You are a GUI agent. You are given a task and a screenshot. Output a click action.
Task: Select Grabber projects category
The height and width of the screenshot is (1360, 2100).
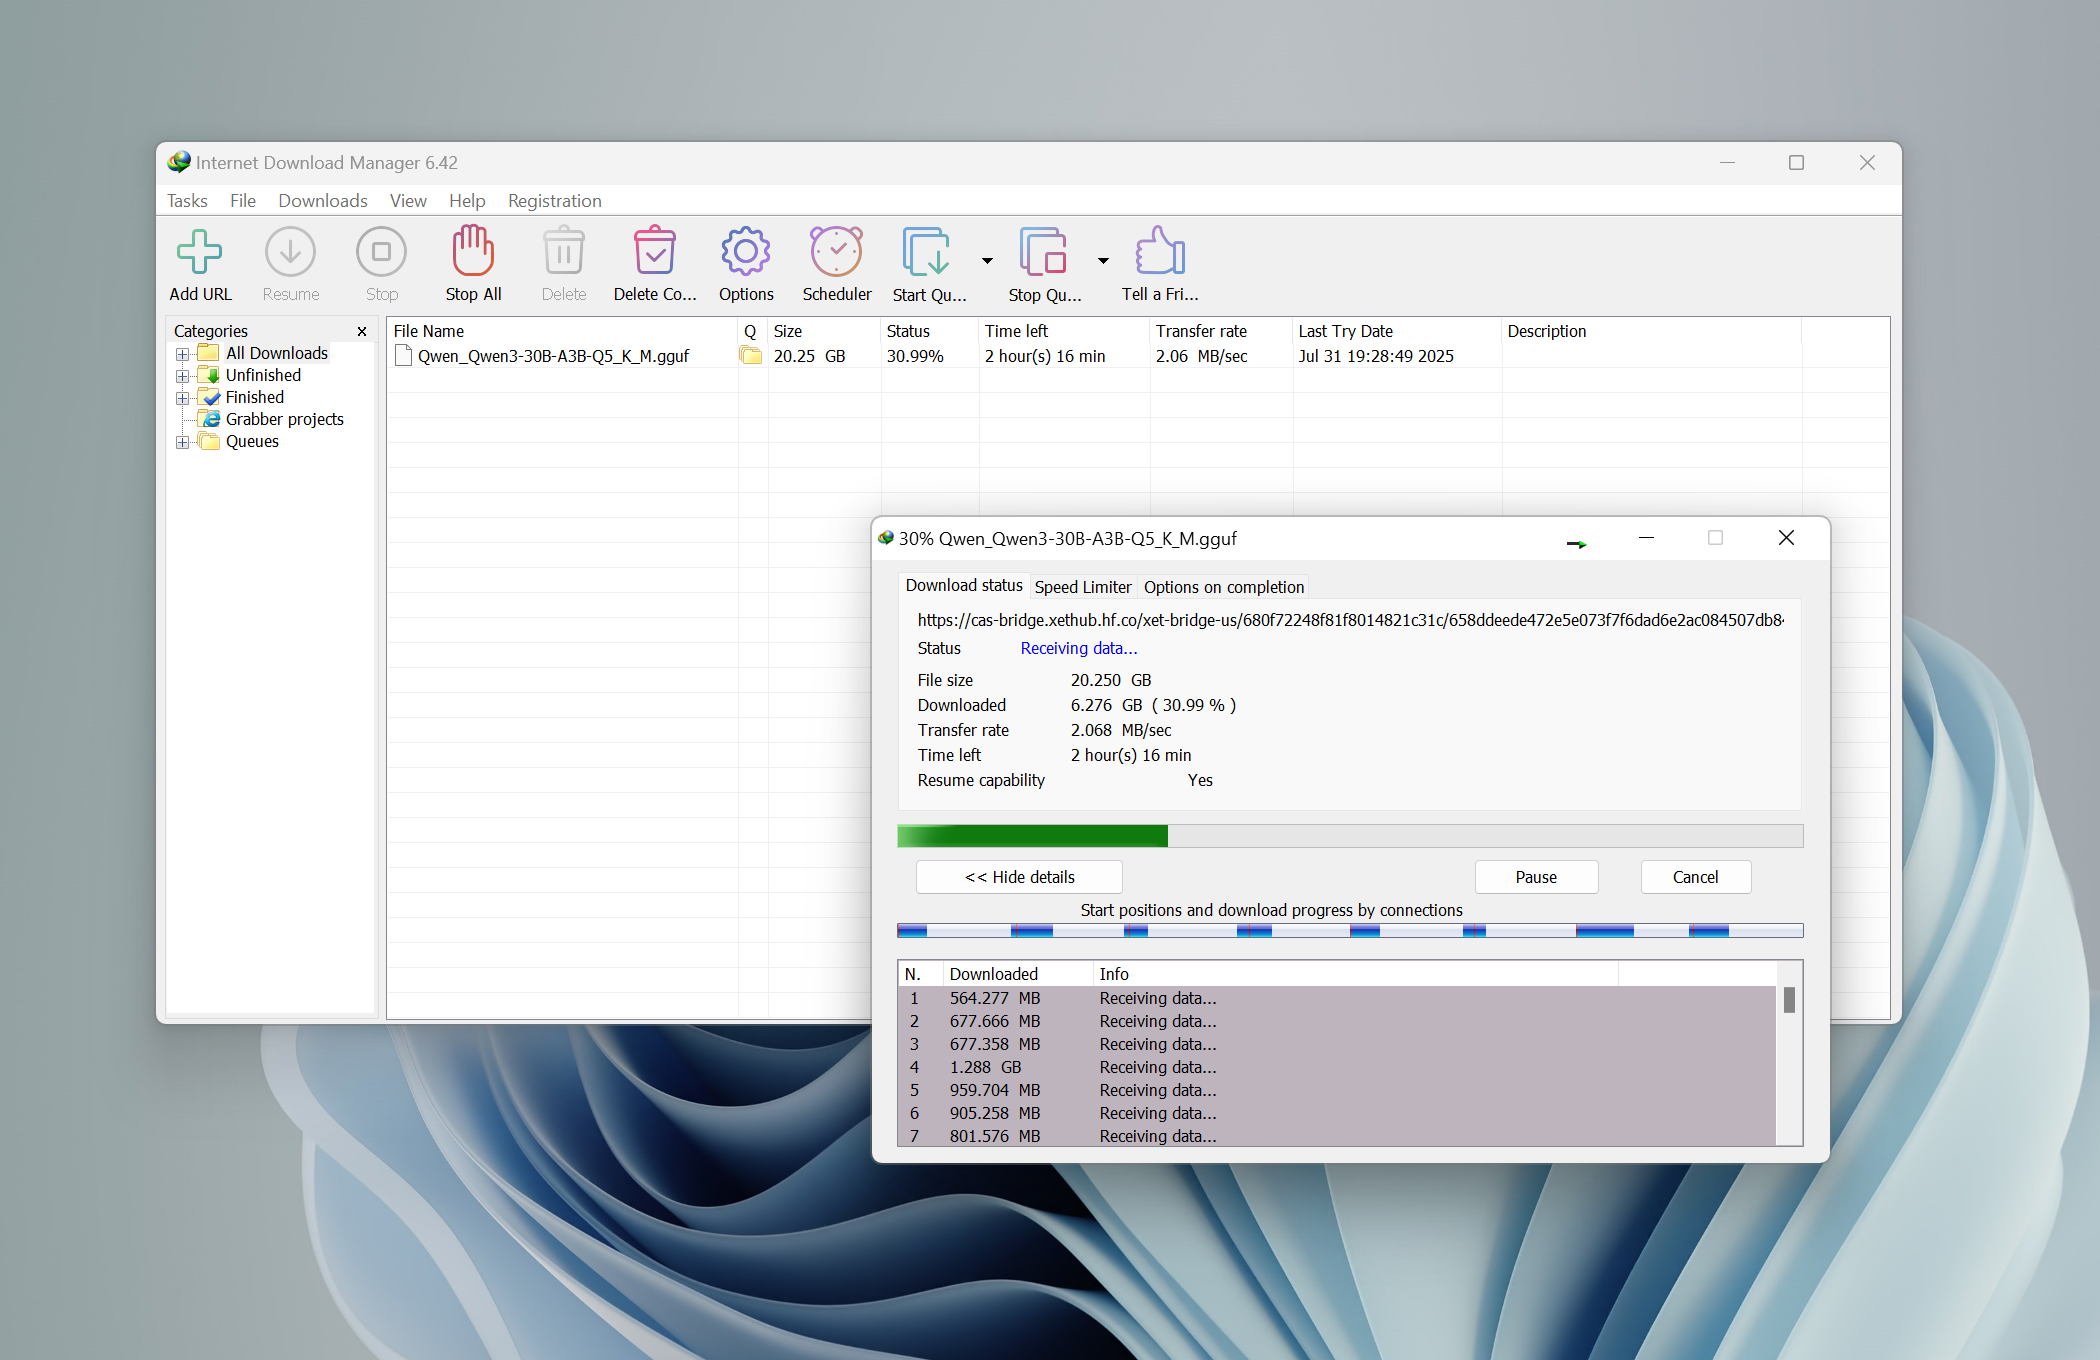284,419
